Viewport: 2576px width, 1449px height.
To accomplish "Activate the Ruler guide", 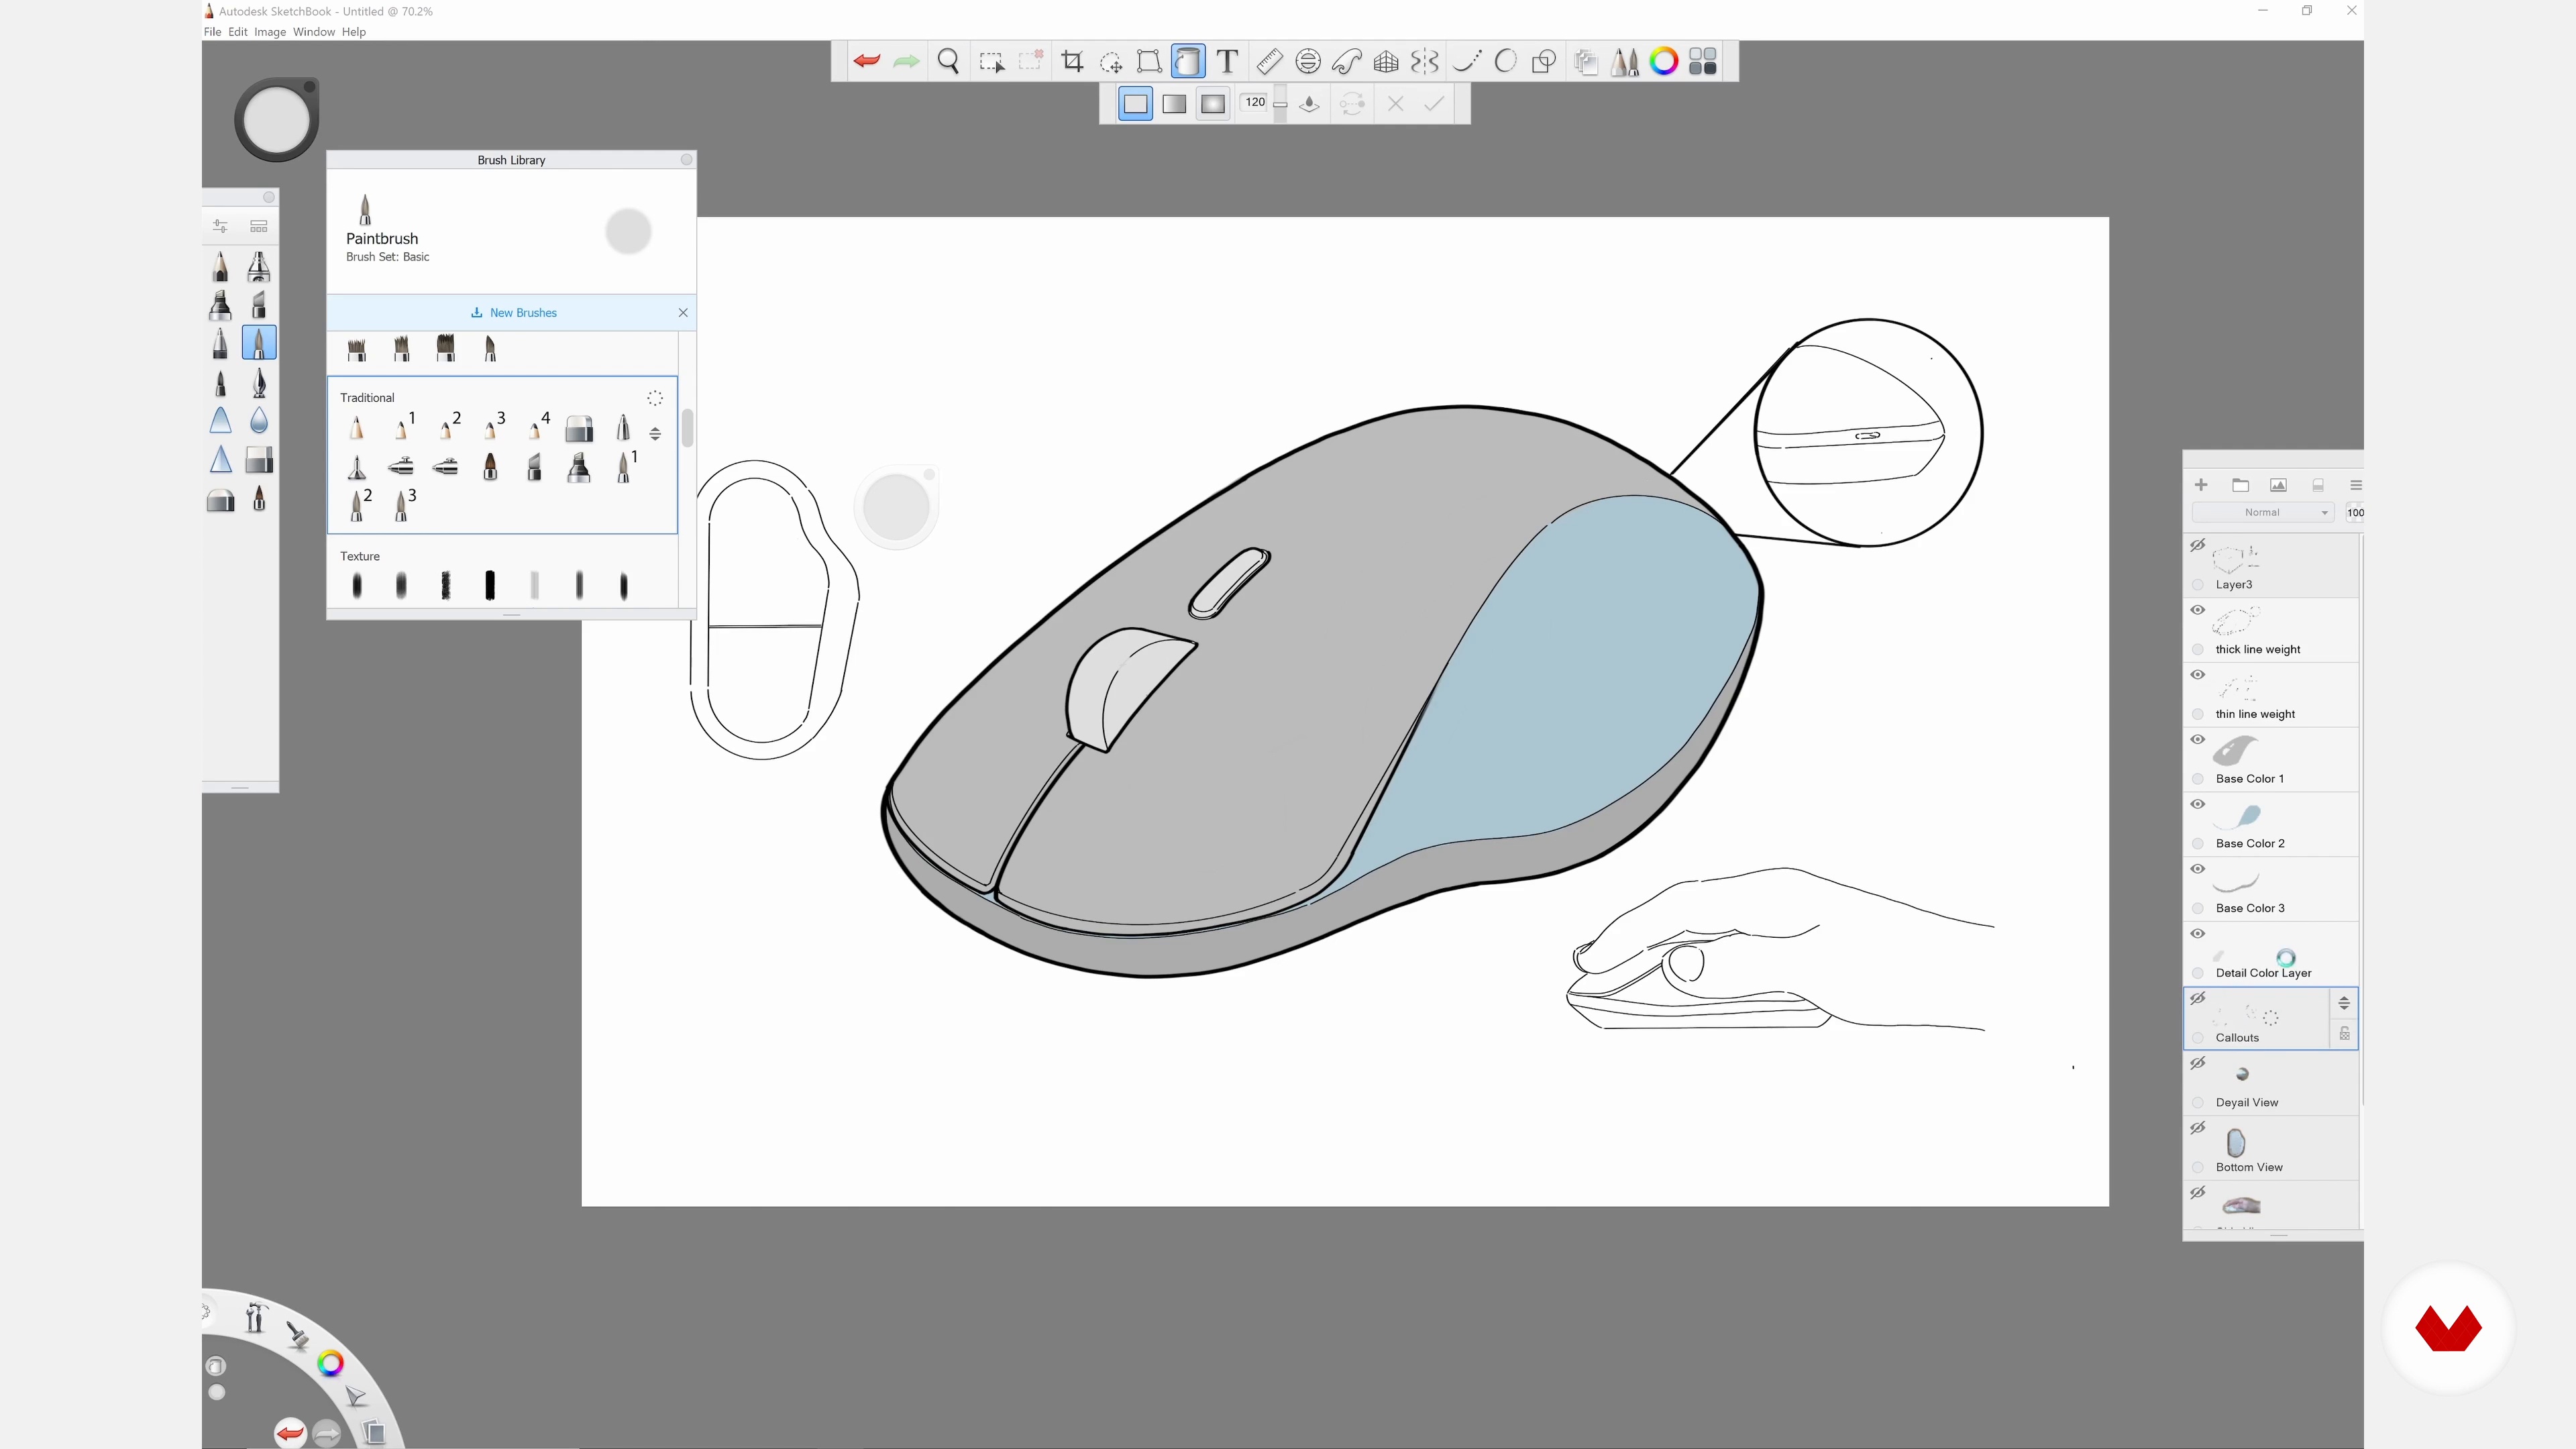I will point(1269,62).
